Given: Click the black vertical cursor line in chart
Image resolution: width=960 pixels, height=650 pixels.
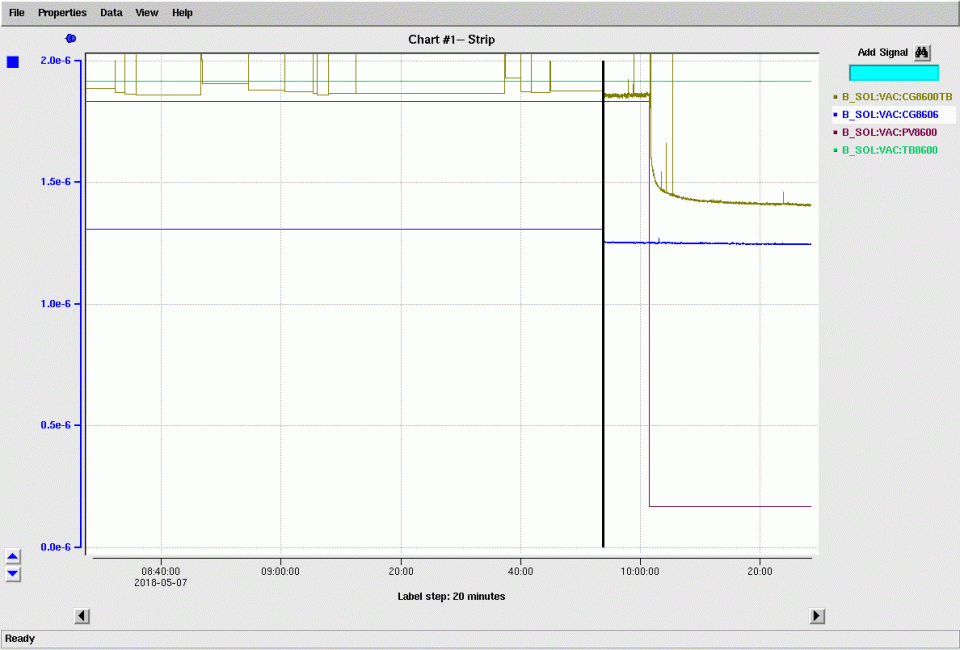Looking at the screenshot, I should (603, 300).
